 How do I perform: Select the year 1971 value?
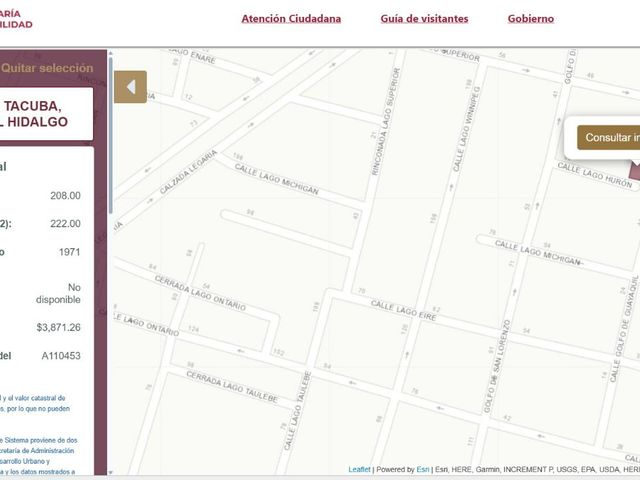click(x=69, y=252)
